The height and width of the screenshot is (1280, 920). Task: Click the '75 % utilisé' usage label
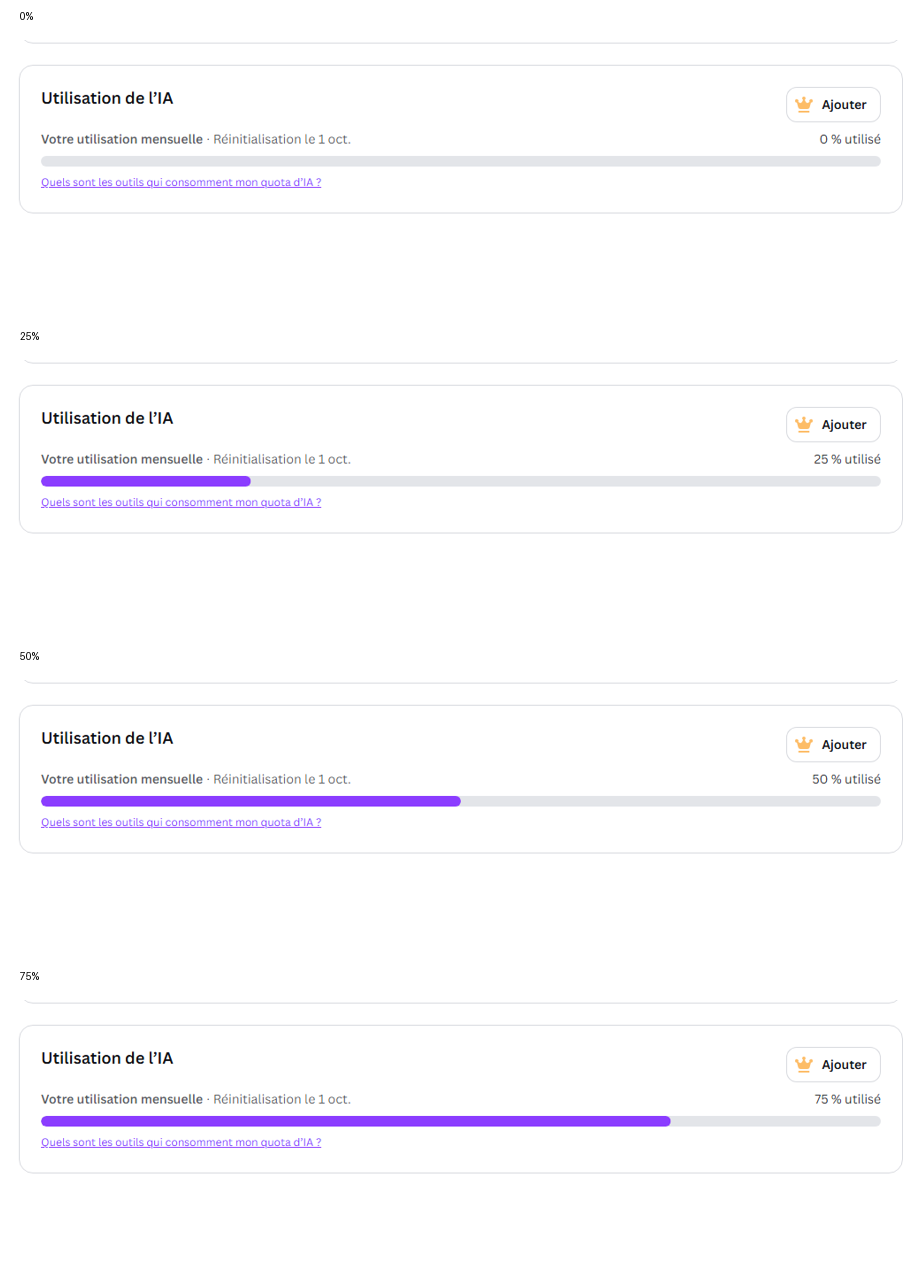click(847, 1099)
